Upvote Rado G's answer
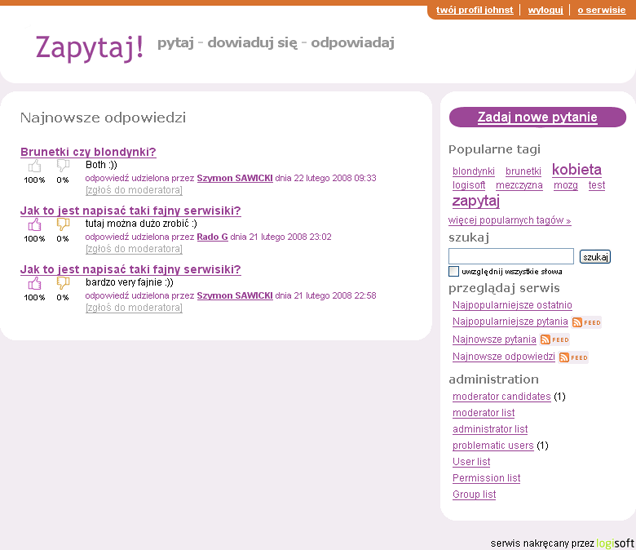This screenshot has width=636, height=550. tap(35, 226)
